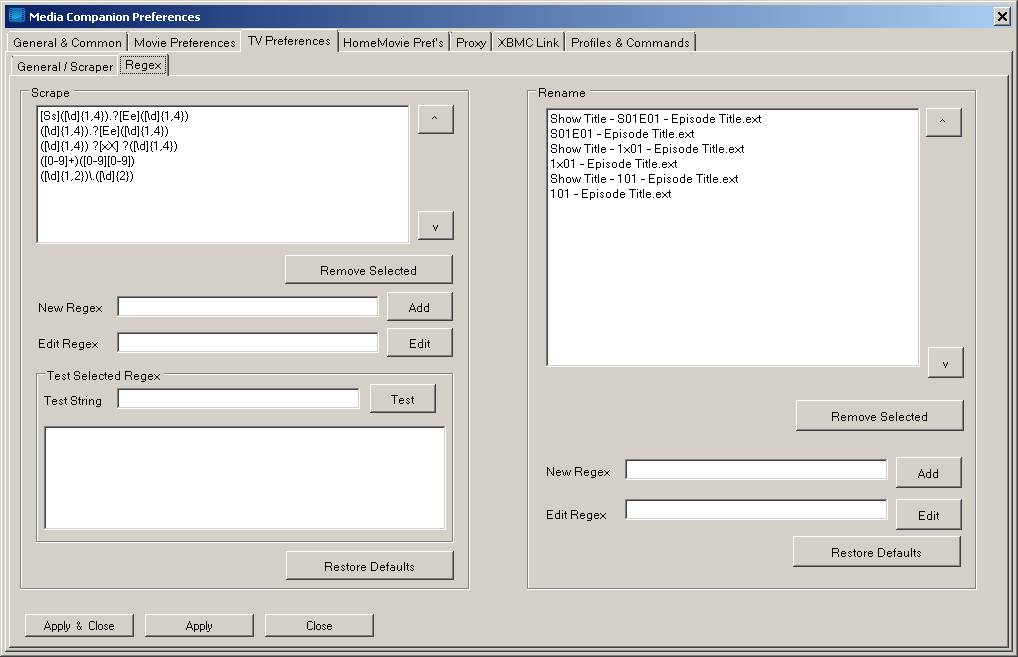Remove selected entry in Rename panel
1018x657 pixels.
pyautogui.click(x=880, y=416)
